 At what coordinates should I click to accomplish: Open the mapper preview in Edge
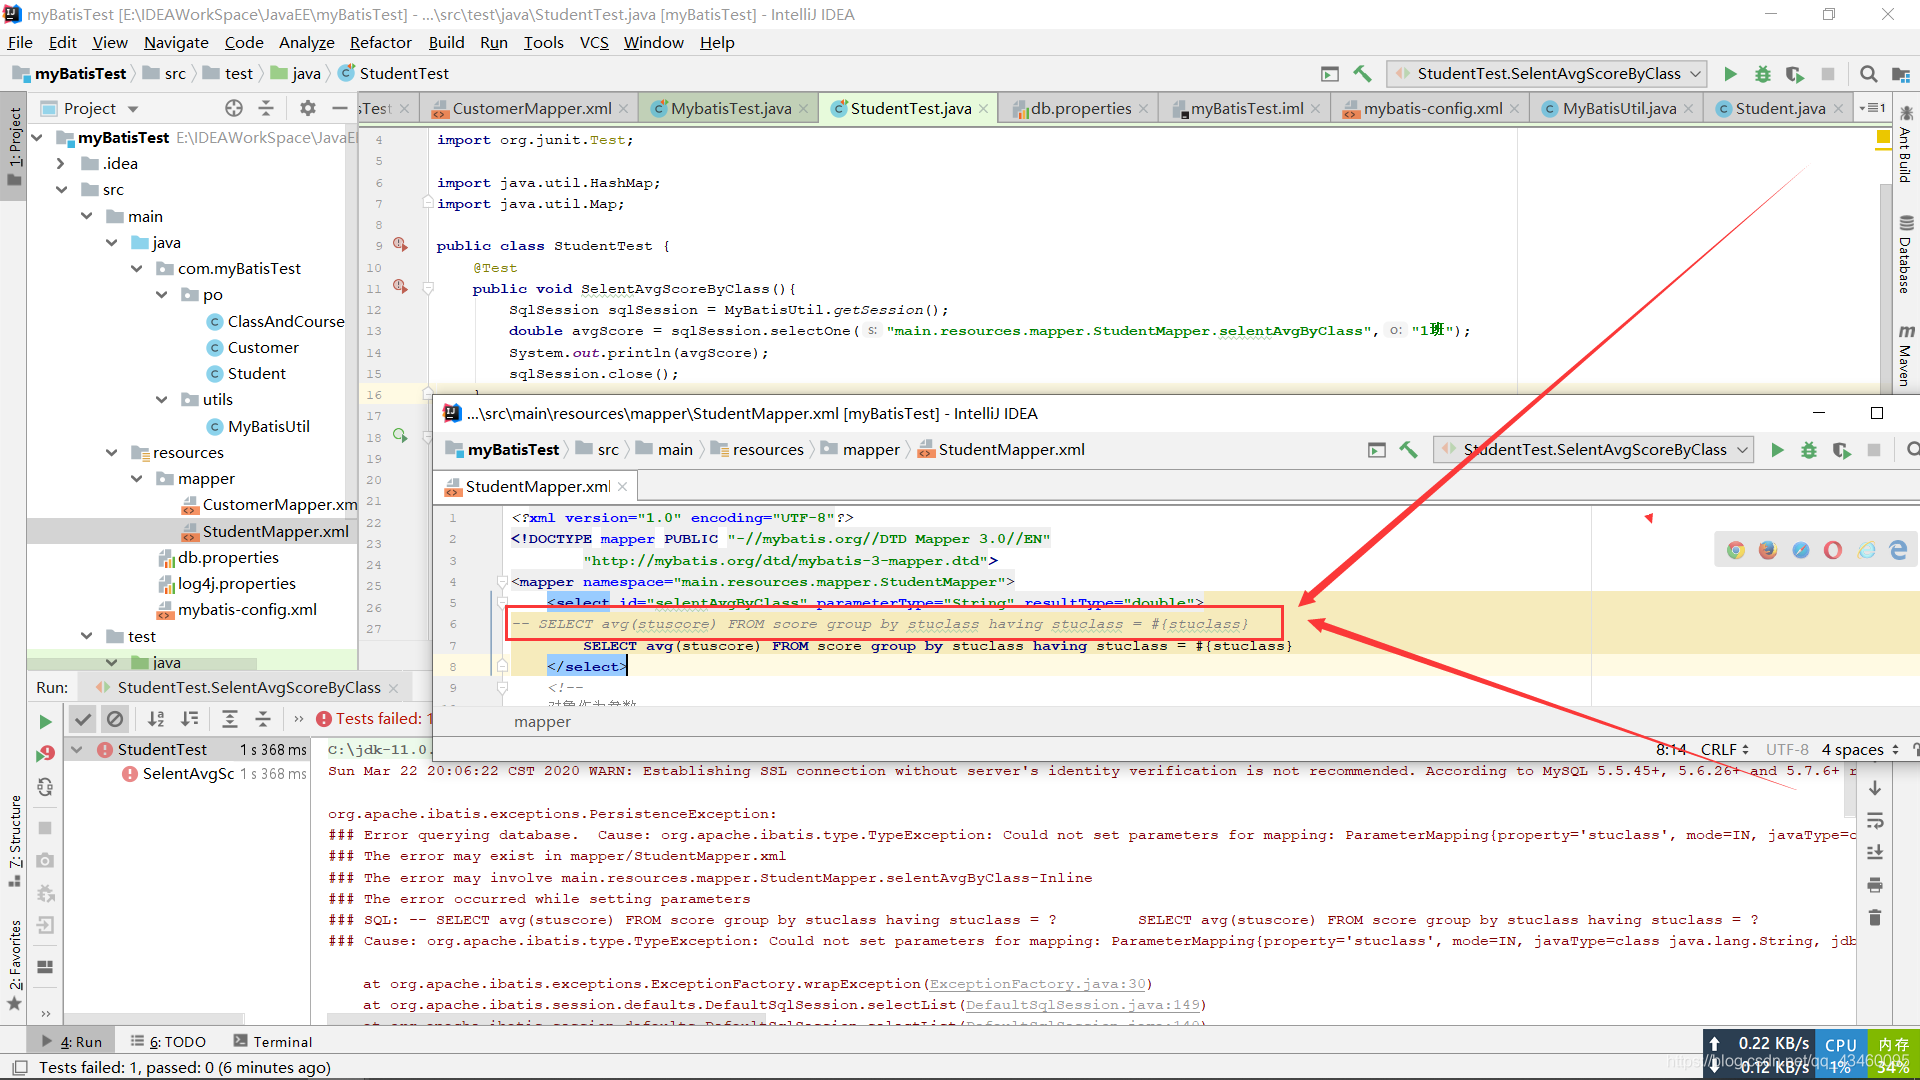pos(1898,550)
